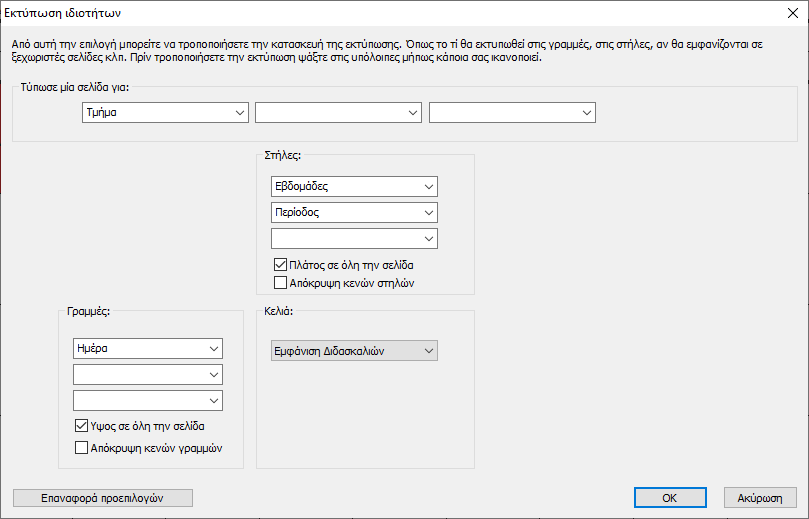Expand the Εμφάνιση Διδασκαλιών cells dropdown
The height and width of the screenshot is (519, 809).
354,351
